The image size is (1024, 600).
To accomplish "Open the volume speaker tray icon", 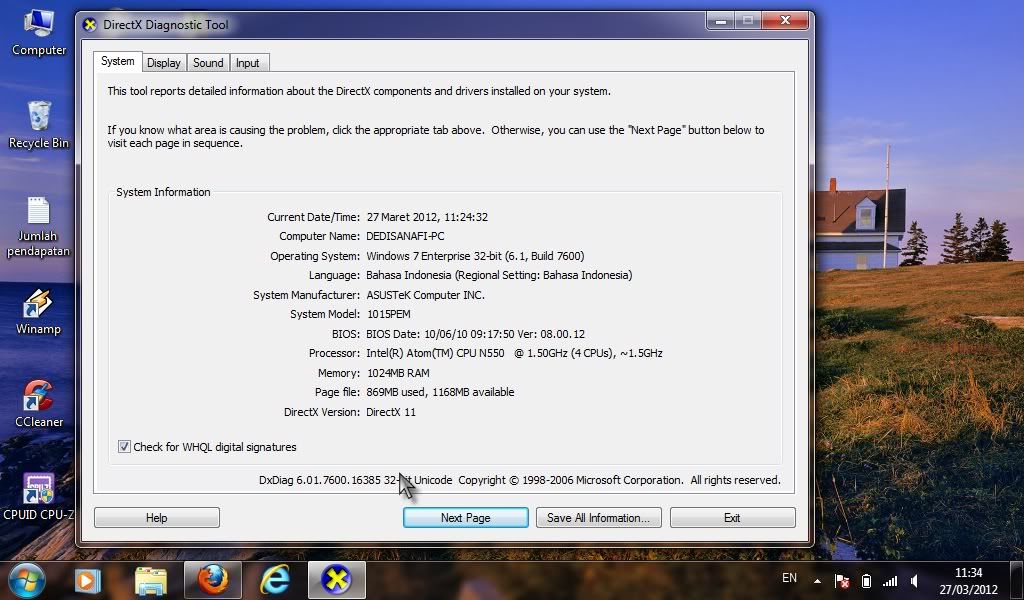I will (x=914, y=580).
